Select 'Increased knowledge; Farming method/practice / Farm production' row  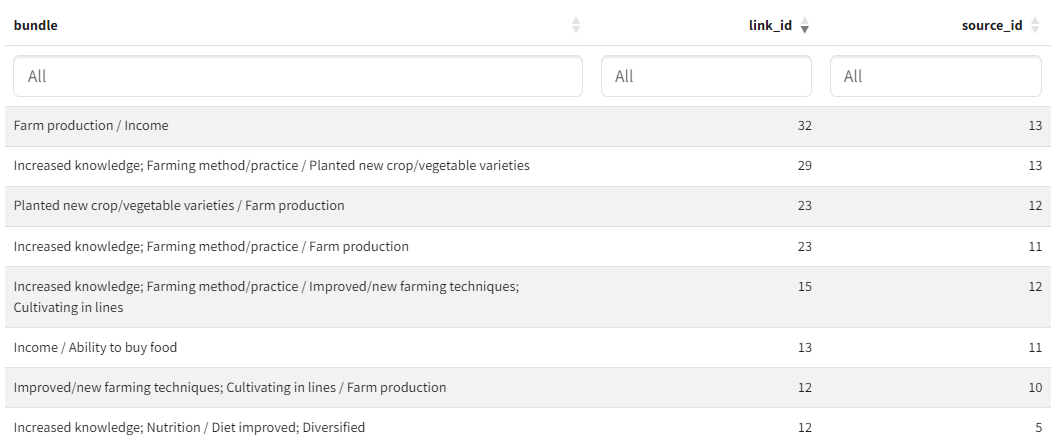tap(211, 247)
